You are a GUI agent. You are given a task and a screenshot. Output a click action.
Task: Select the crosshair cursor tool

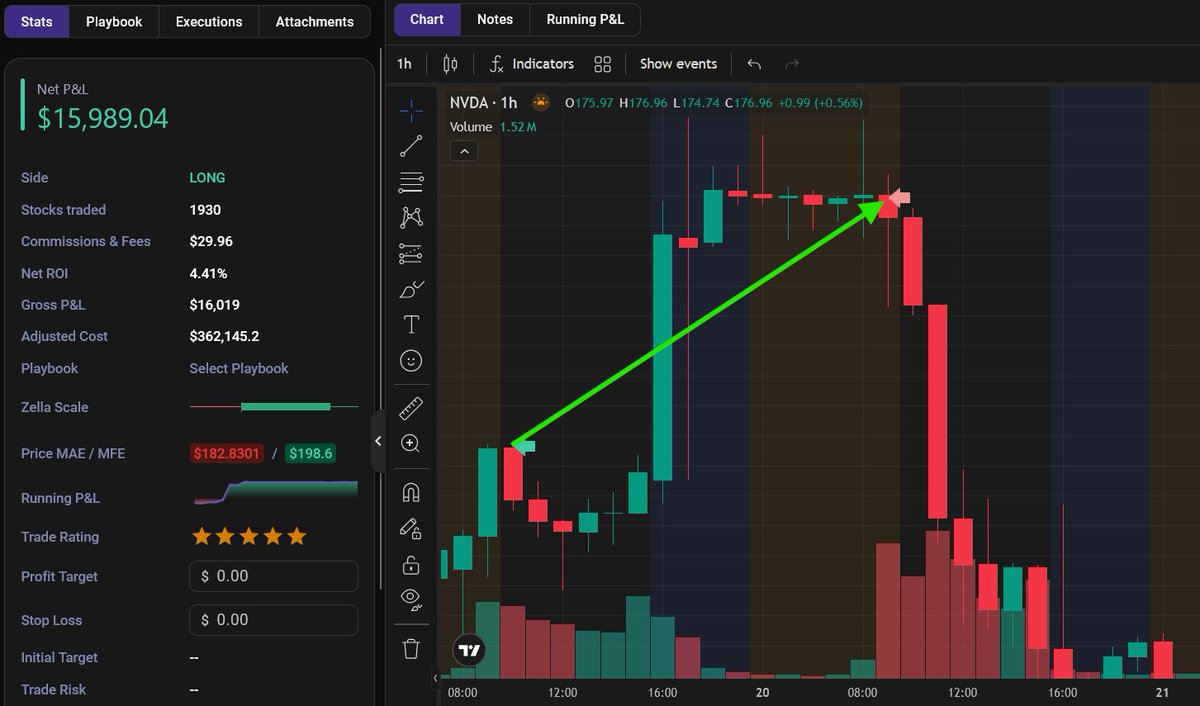(411, 110)
